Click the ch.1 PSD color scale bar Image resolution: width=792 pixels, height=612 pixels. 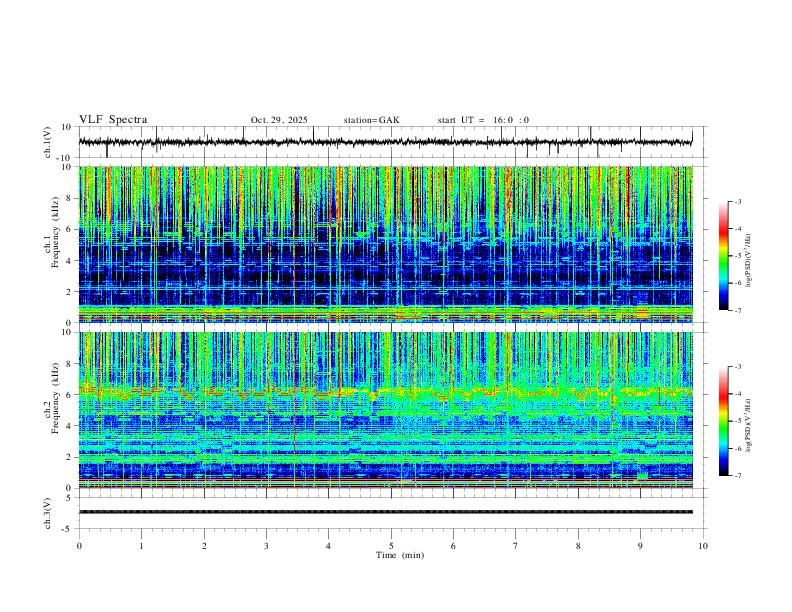coord(723,256)
